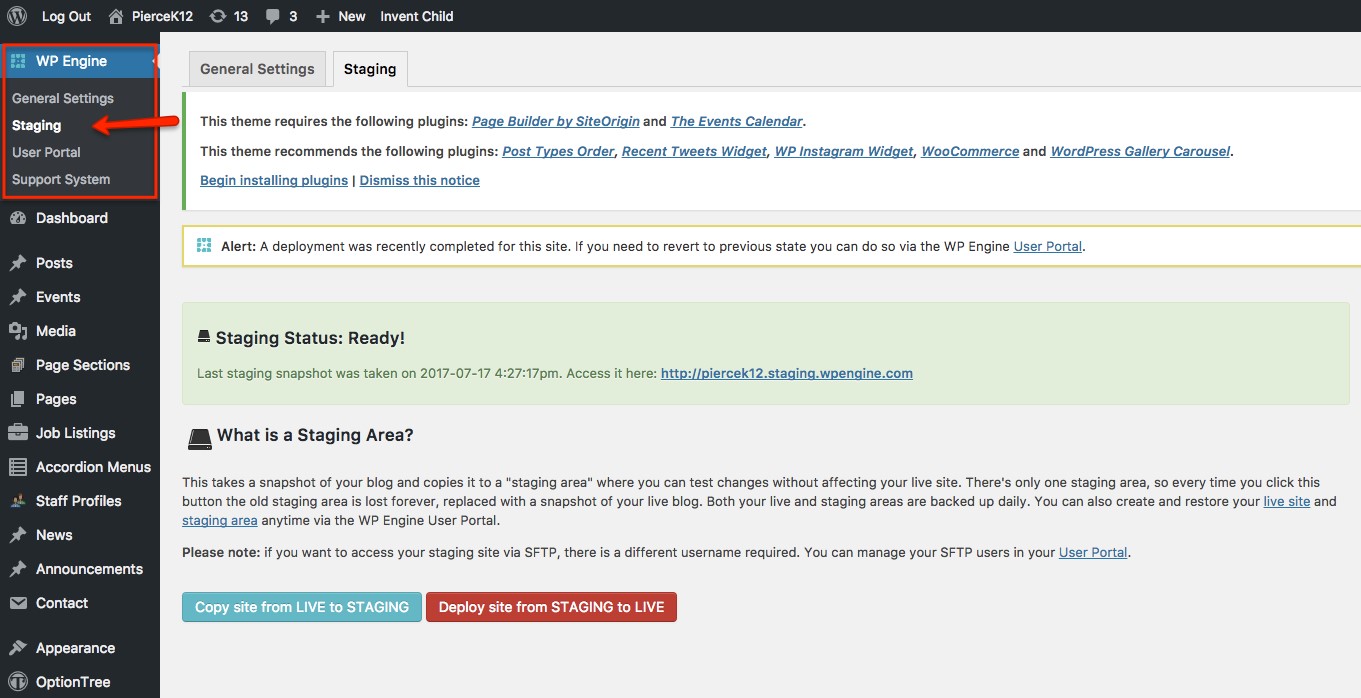Open piercek12.staging.wpengine.com link
The height and width of the screenshot is (698, 1361).
(x=787, y=373)
